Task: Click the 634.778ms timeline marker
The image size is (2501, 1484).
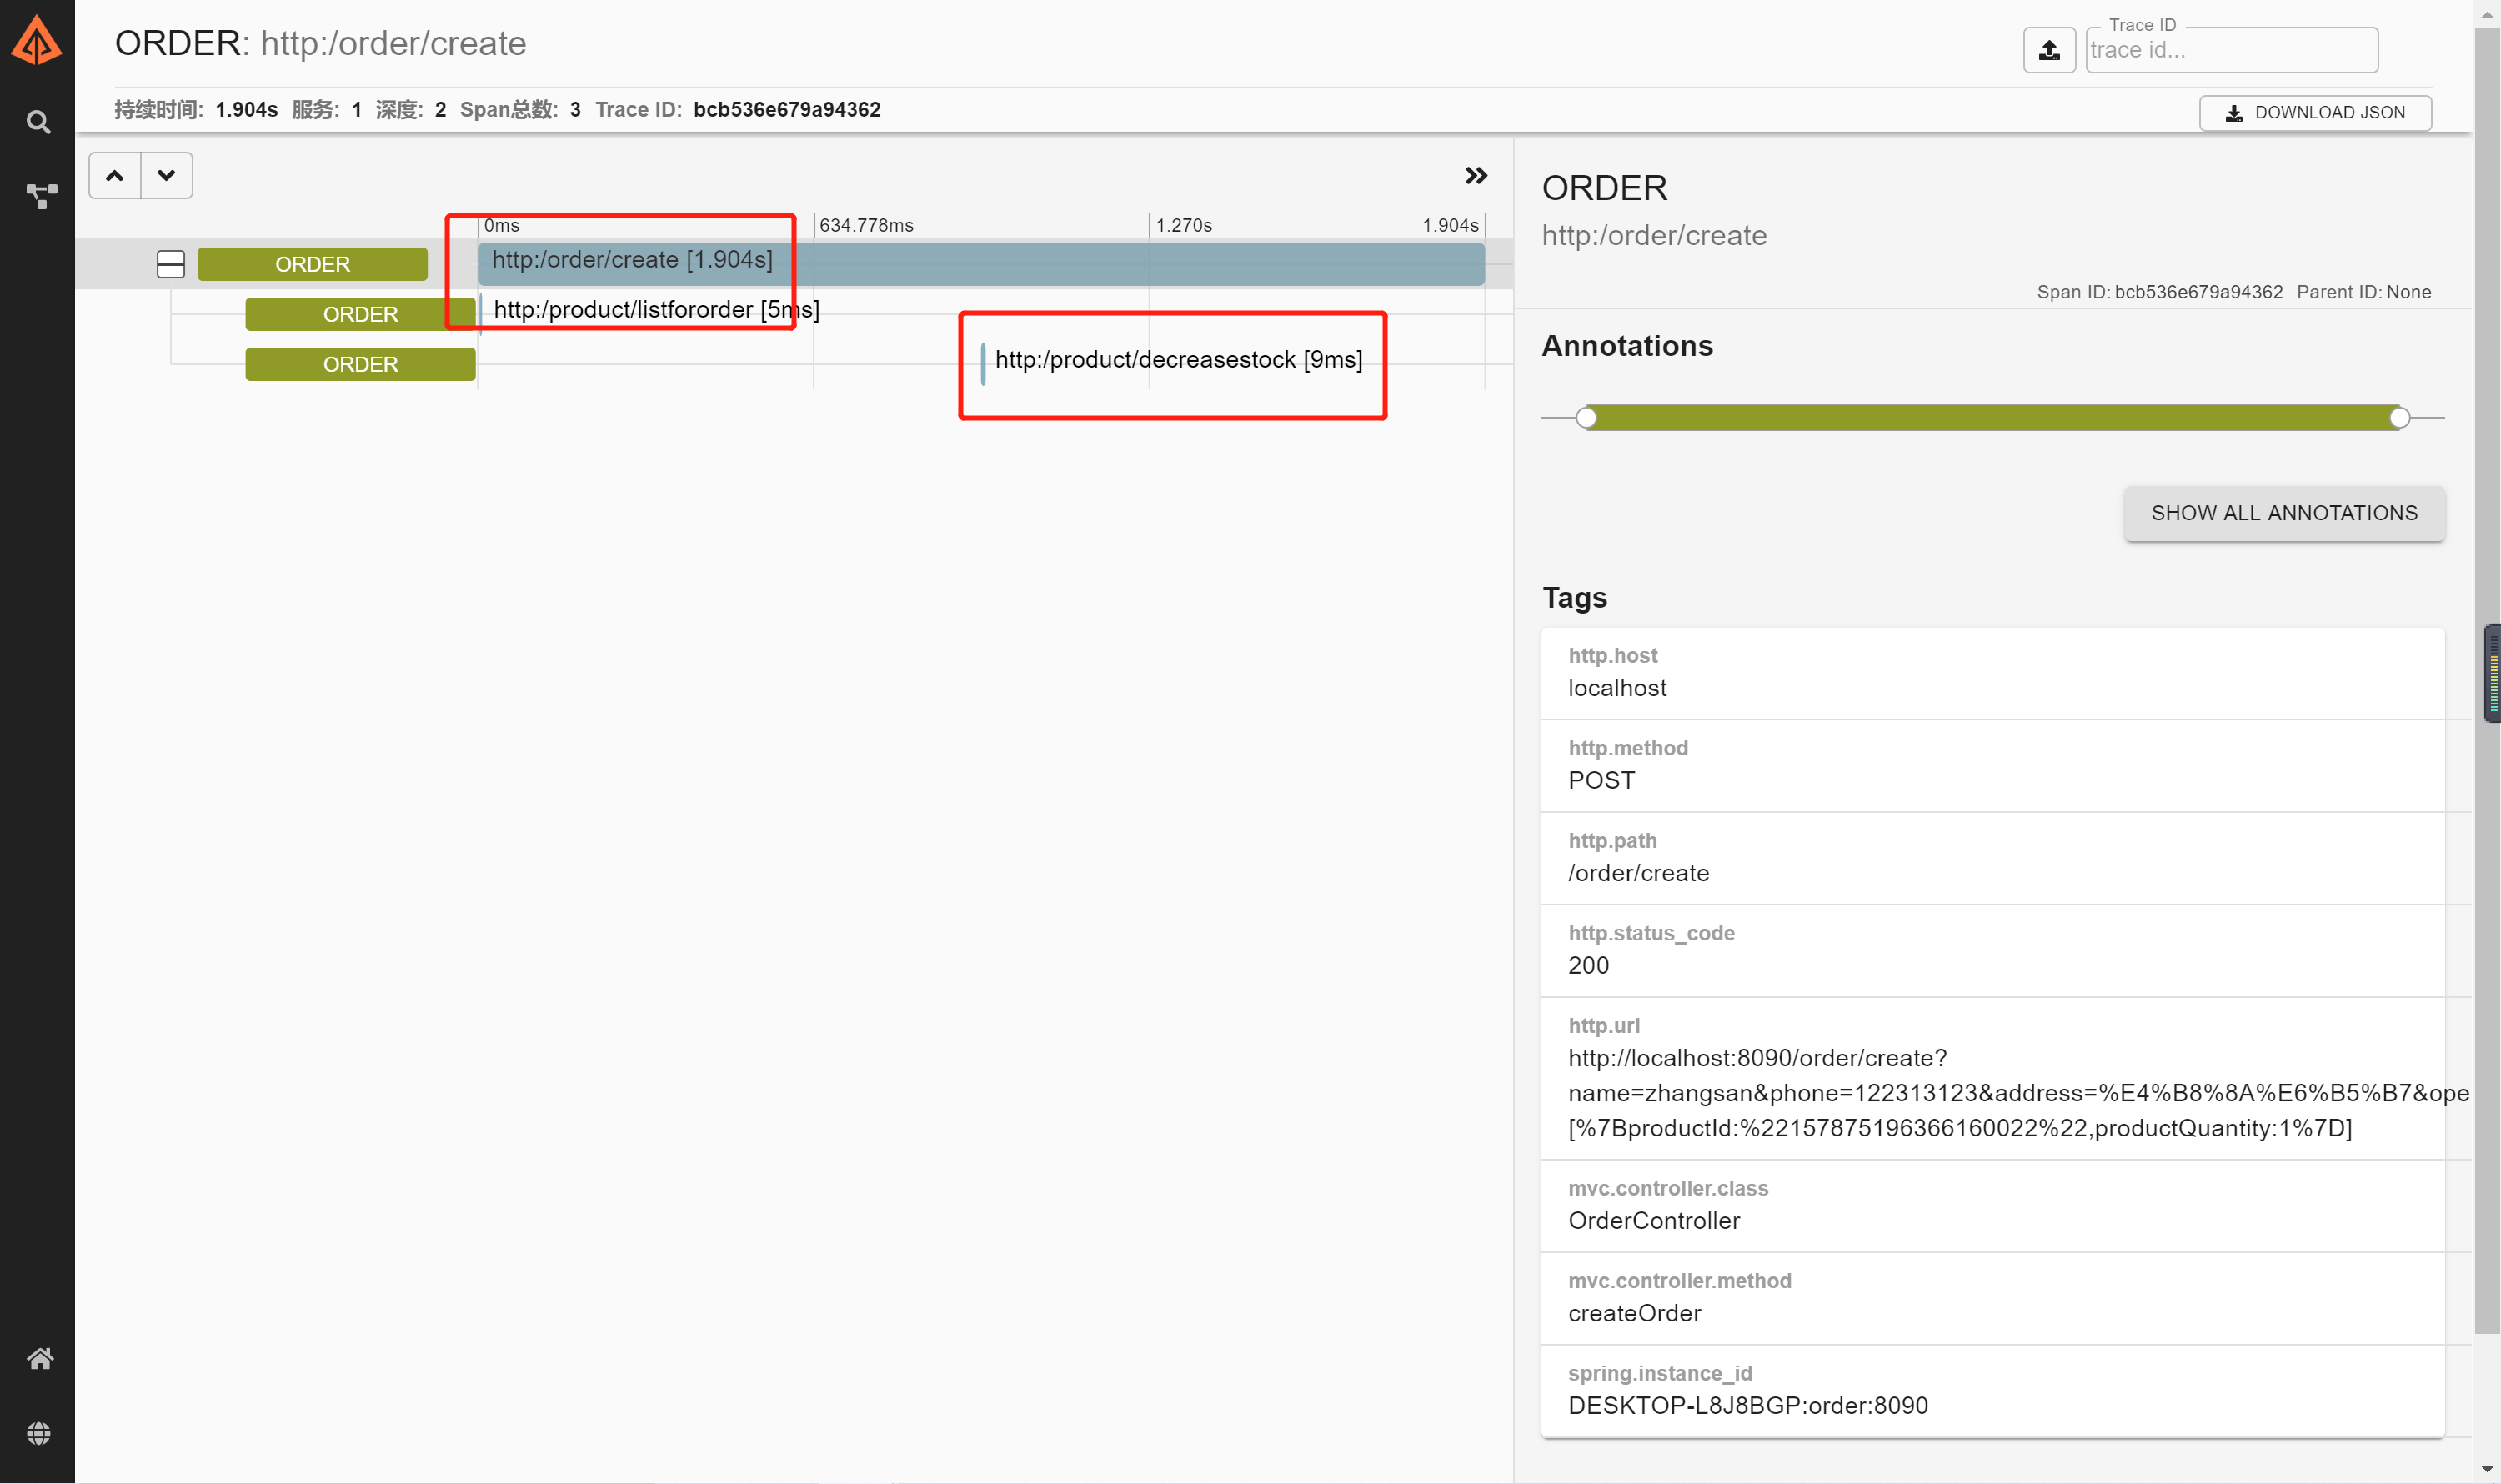Action: [866, 226]
